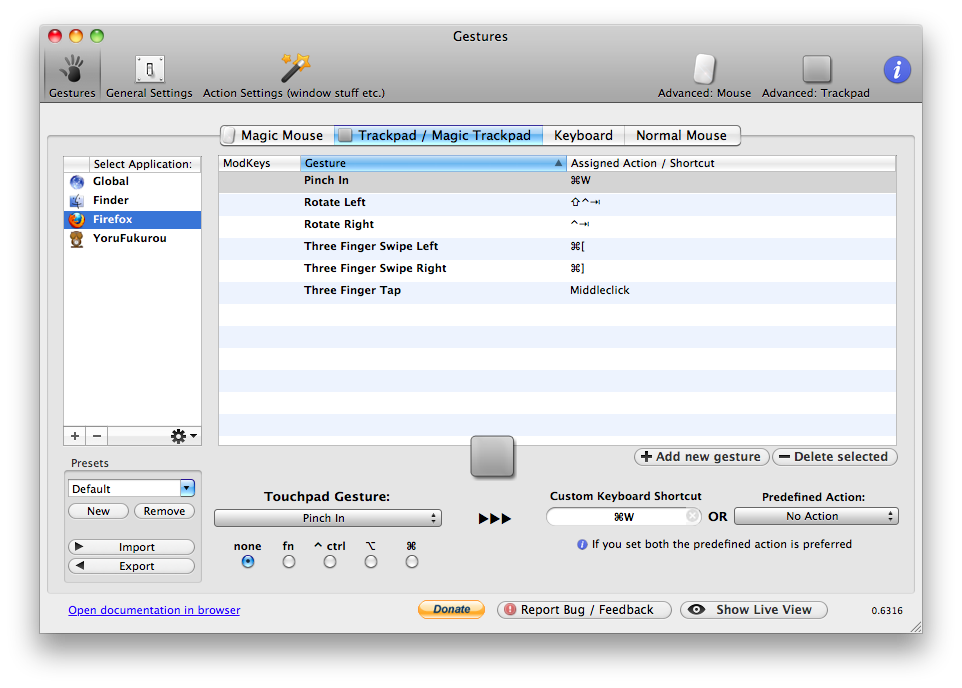The width and height of the screenshot is (962, 688).
Task: Select YoruFukurou in the application list
Action: pos(133,239)
